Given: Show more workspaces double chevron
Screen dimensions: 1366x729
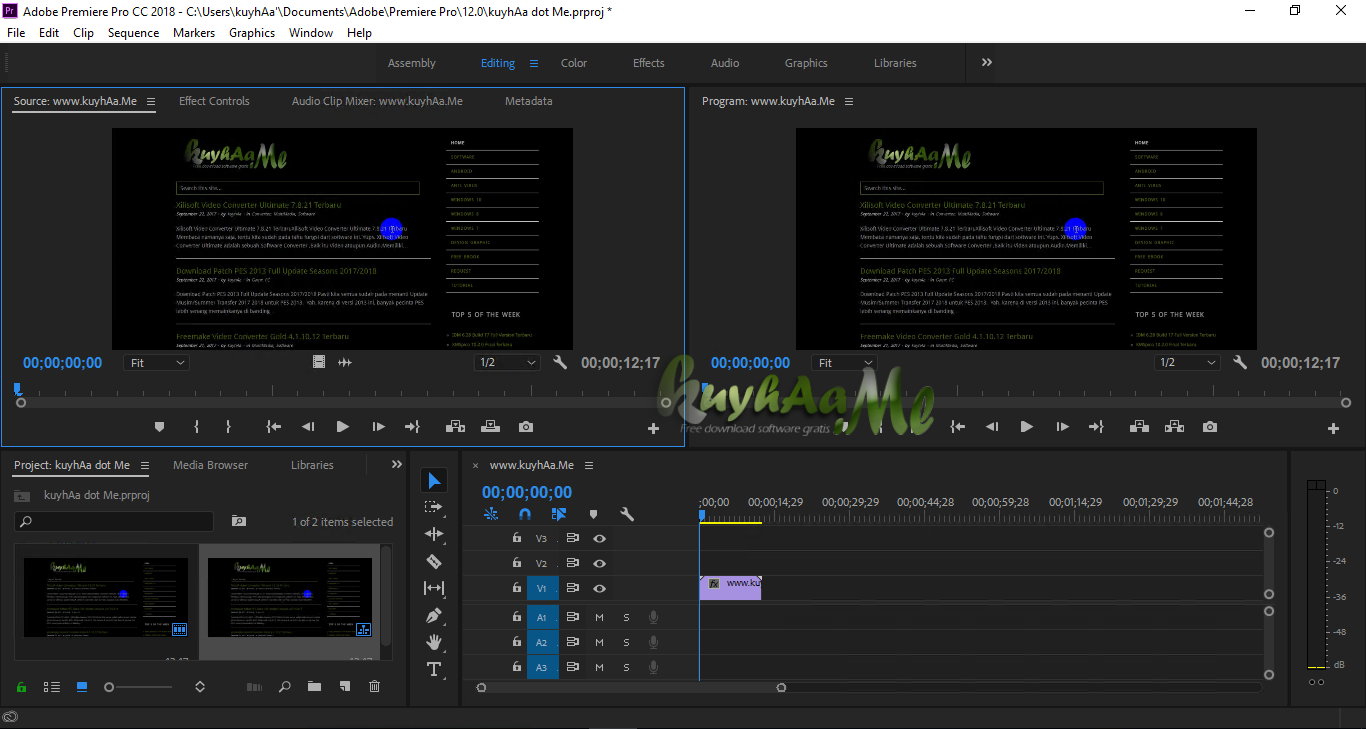Looking at the screenshot, I should point(987,62).
